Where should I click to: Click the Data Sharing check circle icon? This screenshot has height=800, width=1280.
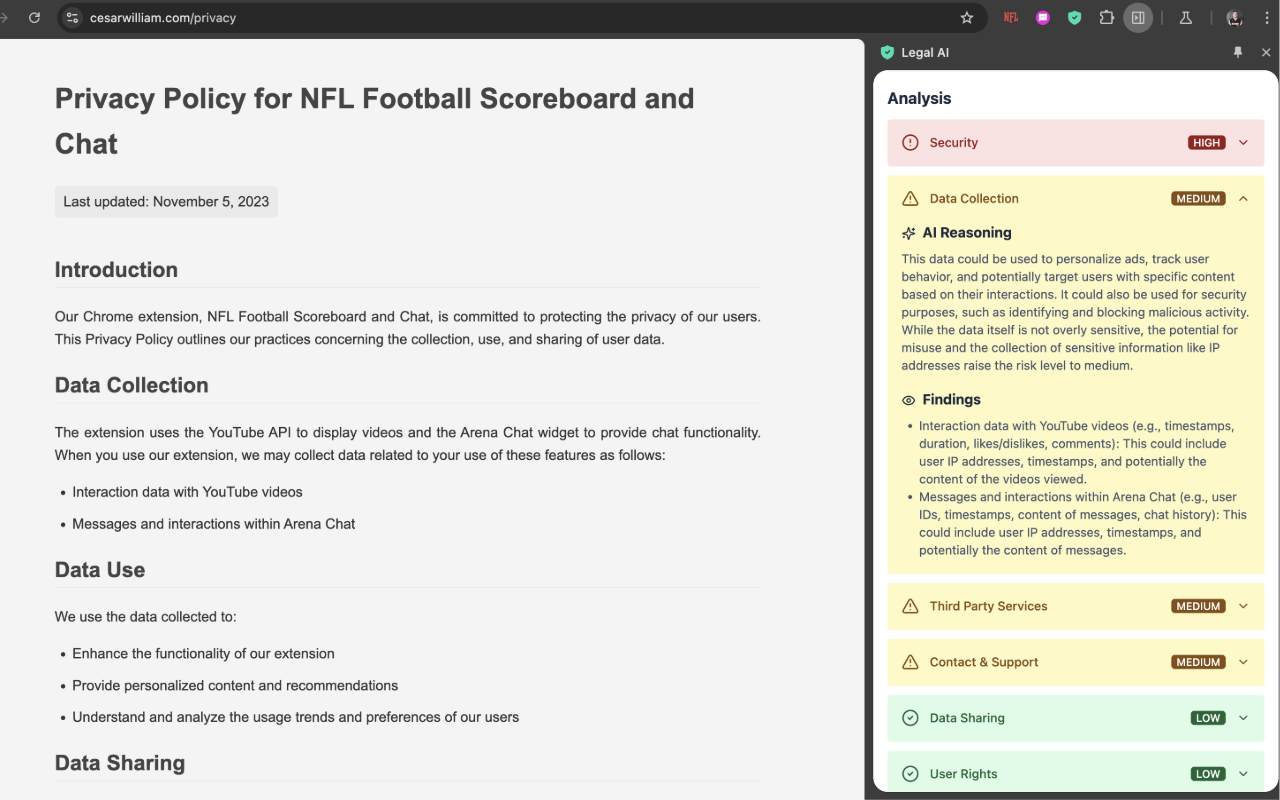coord(910,718)
